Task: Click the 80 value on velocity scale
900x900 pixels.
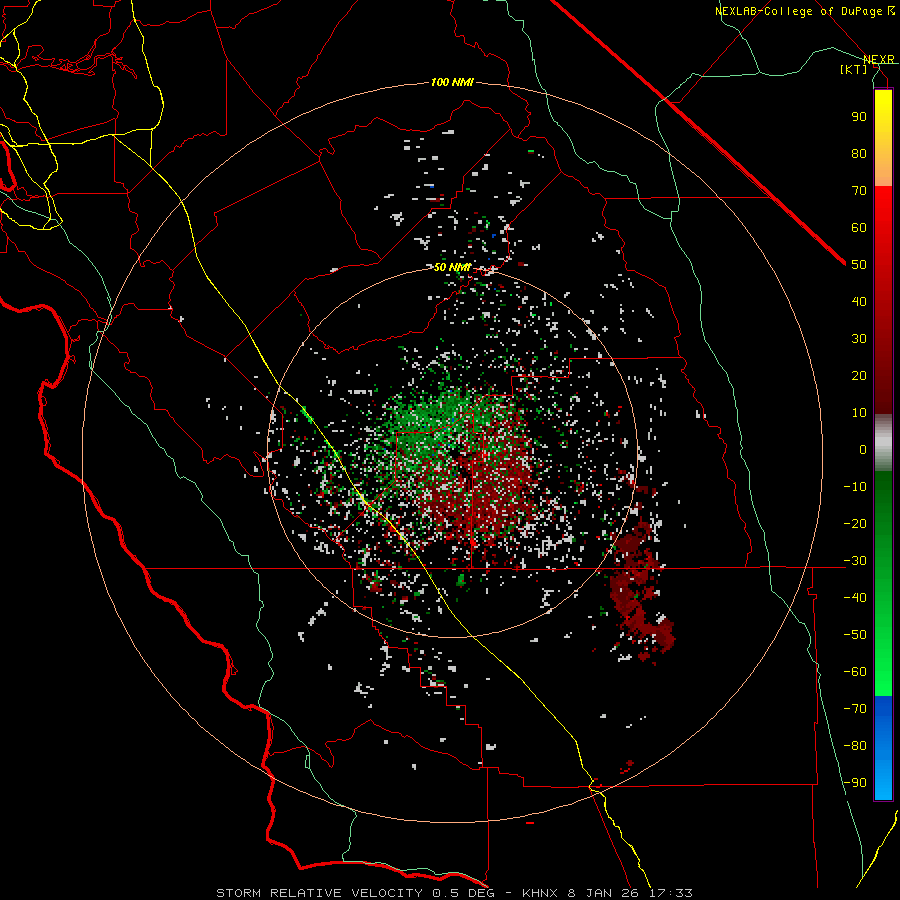Action: [859, 154]
